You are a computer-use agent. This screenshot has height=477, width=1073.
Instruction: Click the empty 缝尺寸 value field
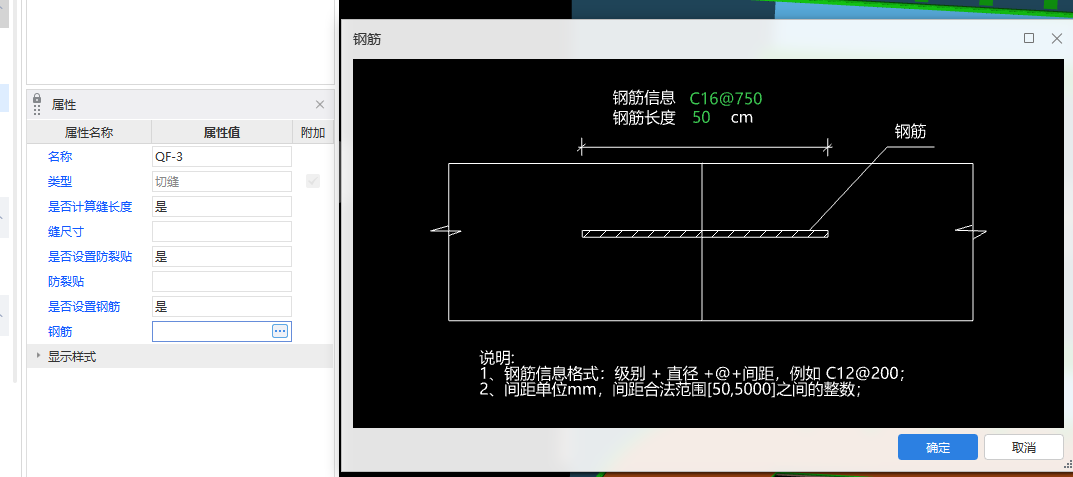(221, 231)
